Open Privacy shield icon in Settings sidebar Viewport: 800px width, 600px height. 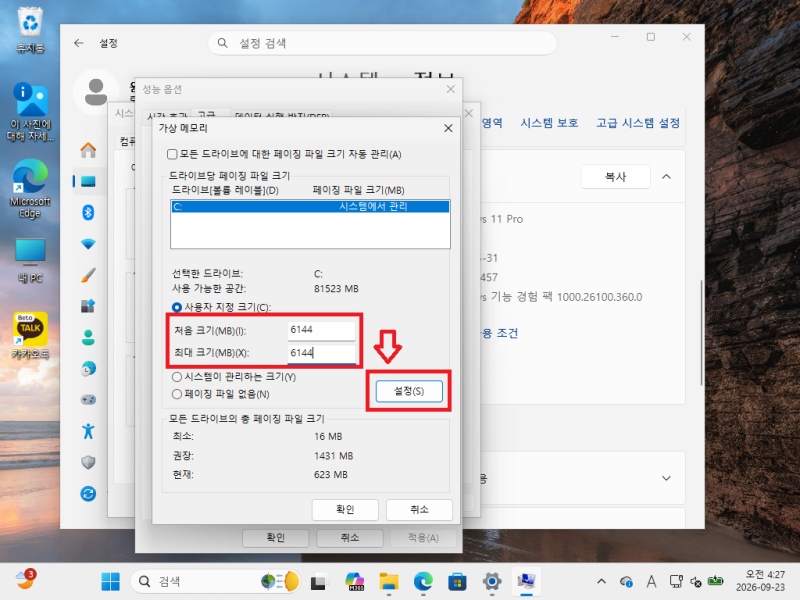point(88,462)
